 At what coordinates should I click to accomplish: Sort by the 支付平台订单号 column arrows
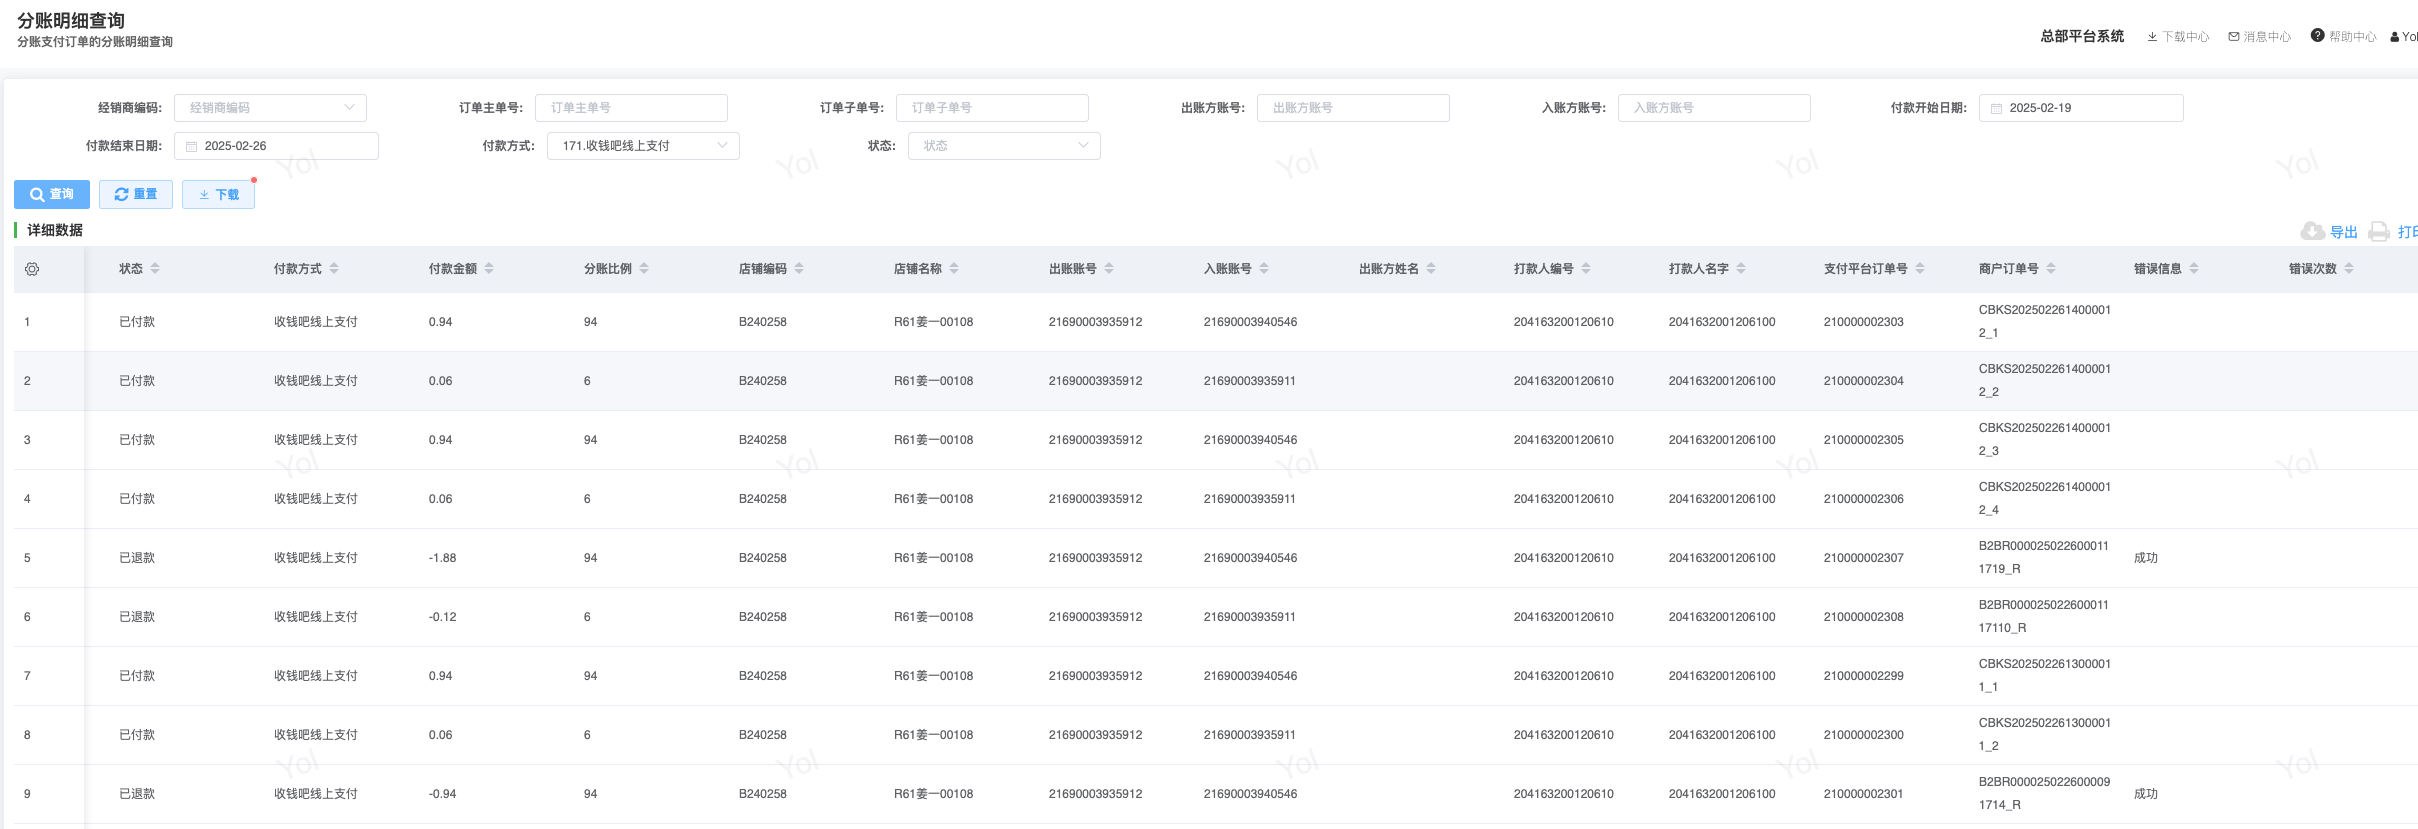click(1920, 269)
